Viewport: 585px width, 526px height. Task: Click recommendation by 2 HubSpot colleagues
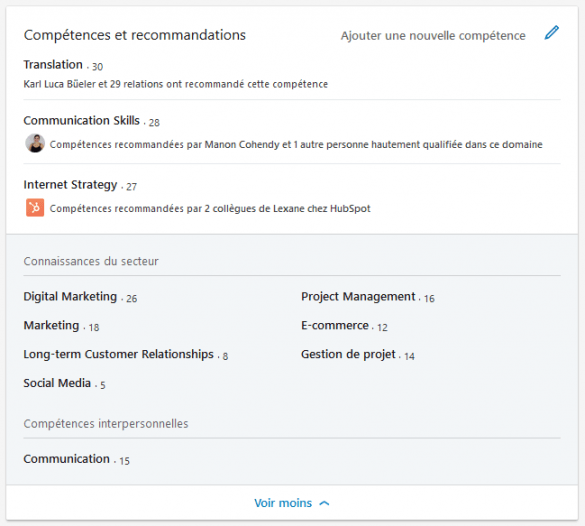point(210,209)
